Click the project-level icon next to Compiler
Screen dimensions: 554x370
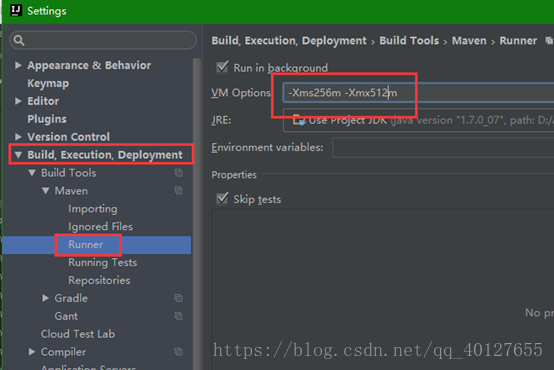click(x=178, y=352)
